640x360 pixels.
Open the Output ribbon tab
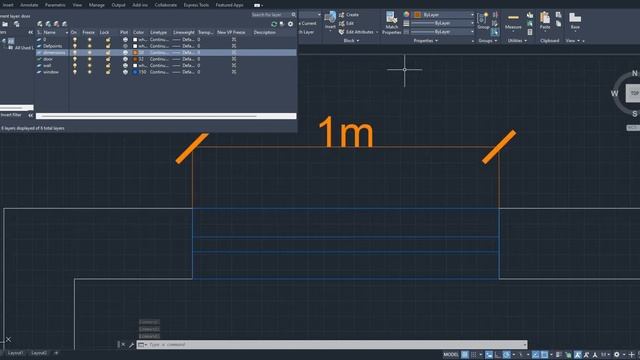coord(118,5)
